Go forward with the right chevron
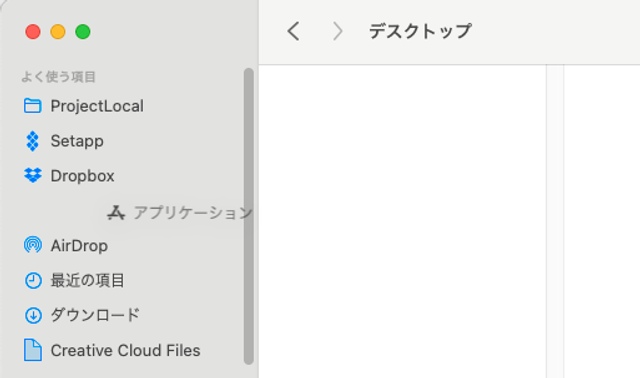The image size is (640, 378). click(338, 31)
